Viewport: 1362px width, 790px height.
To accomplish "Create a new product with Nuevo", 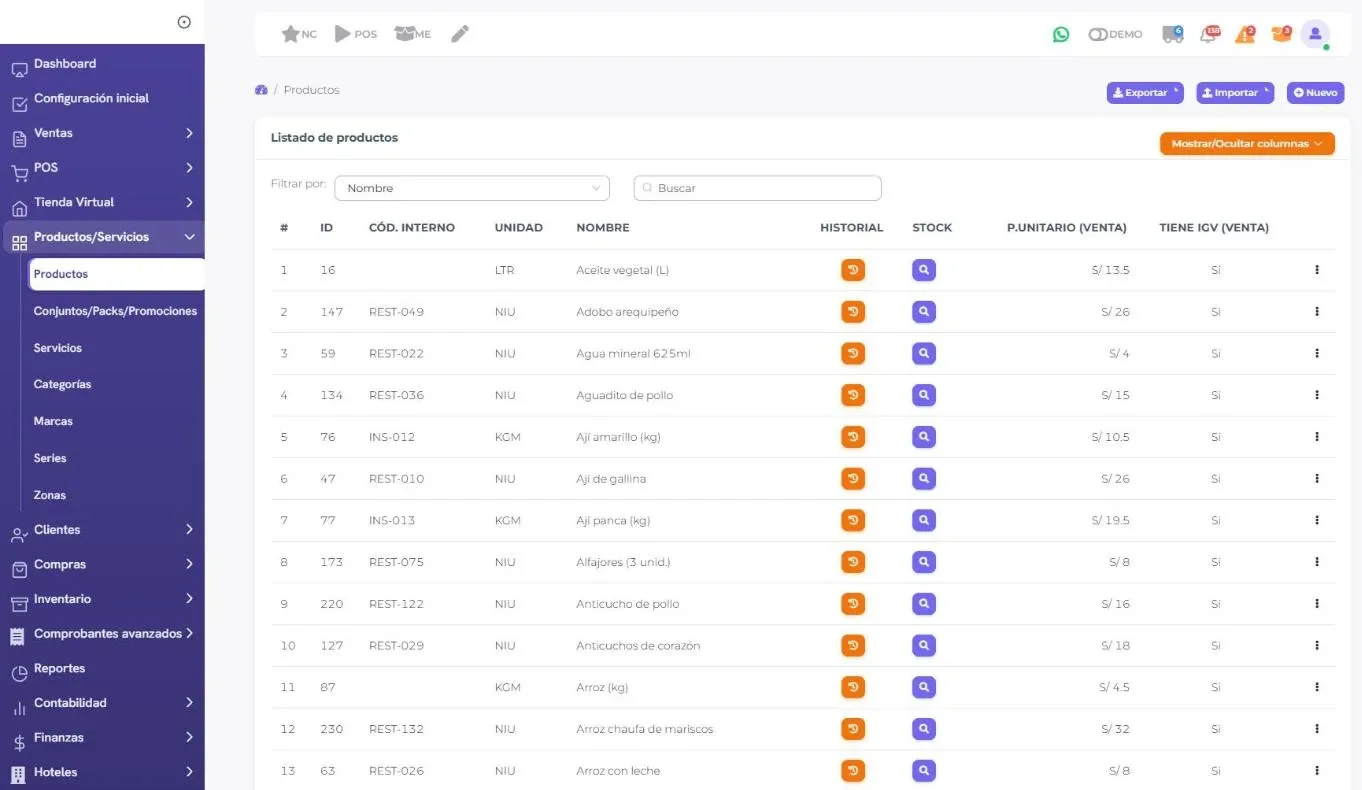I will pyautogui.click(x=1315, y=93).
